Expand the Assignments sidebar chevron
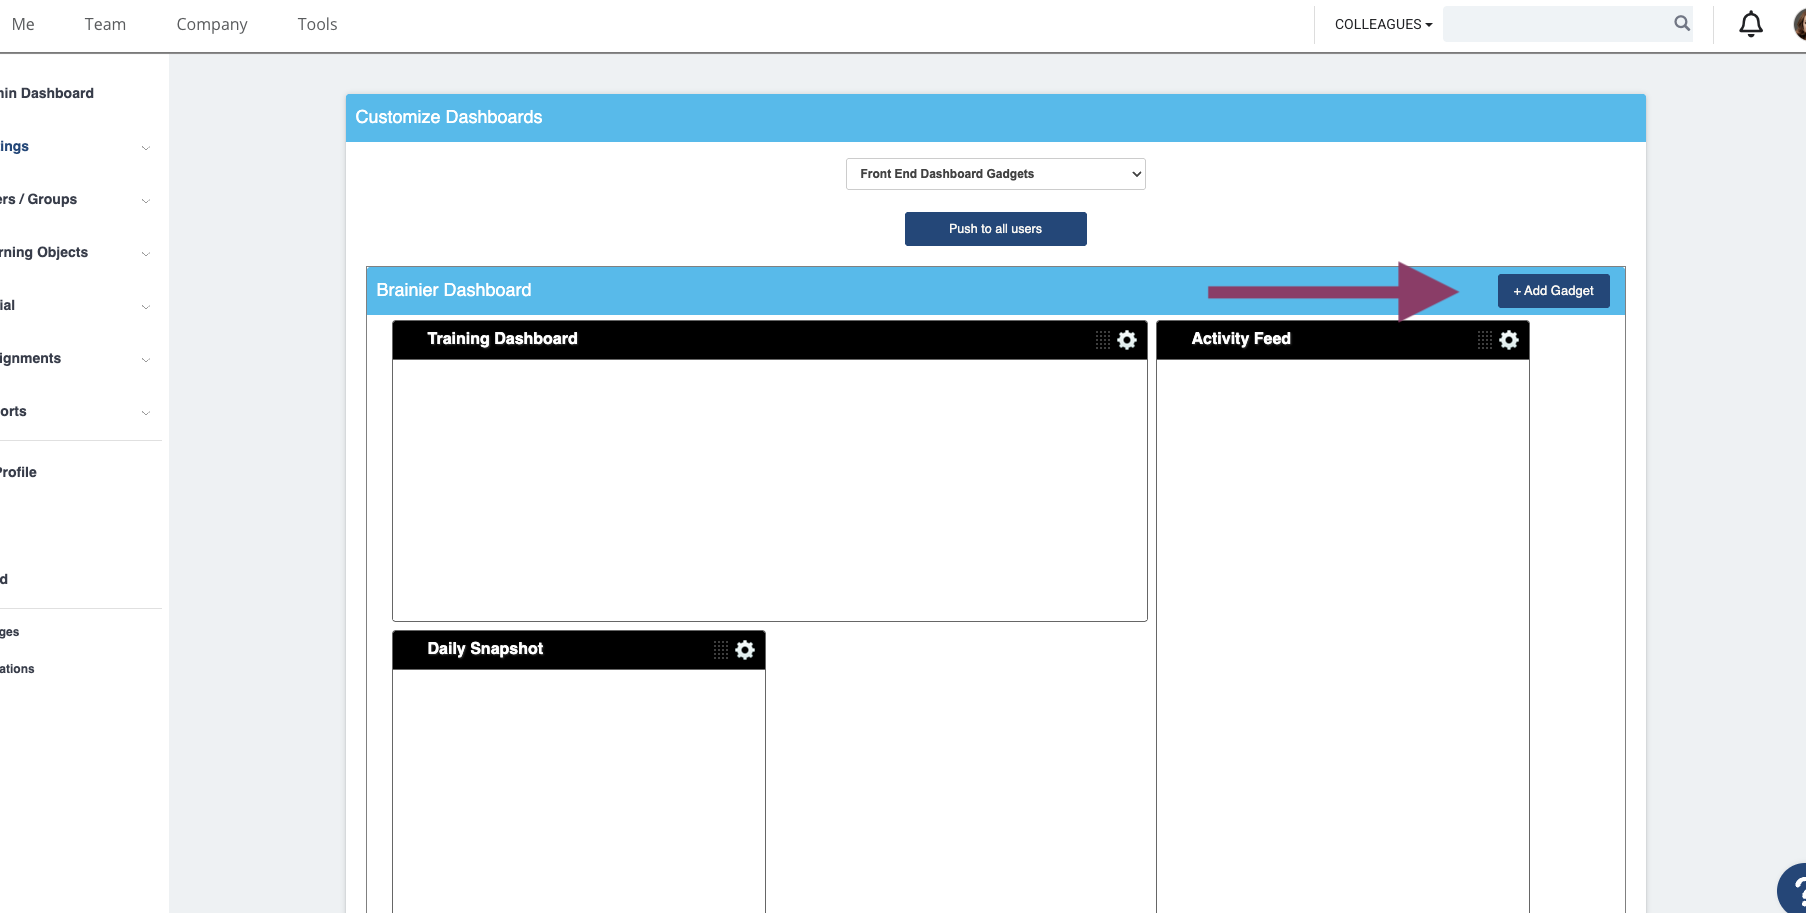The width and height of the screenshot is (1806, 913). click(146, 360)
